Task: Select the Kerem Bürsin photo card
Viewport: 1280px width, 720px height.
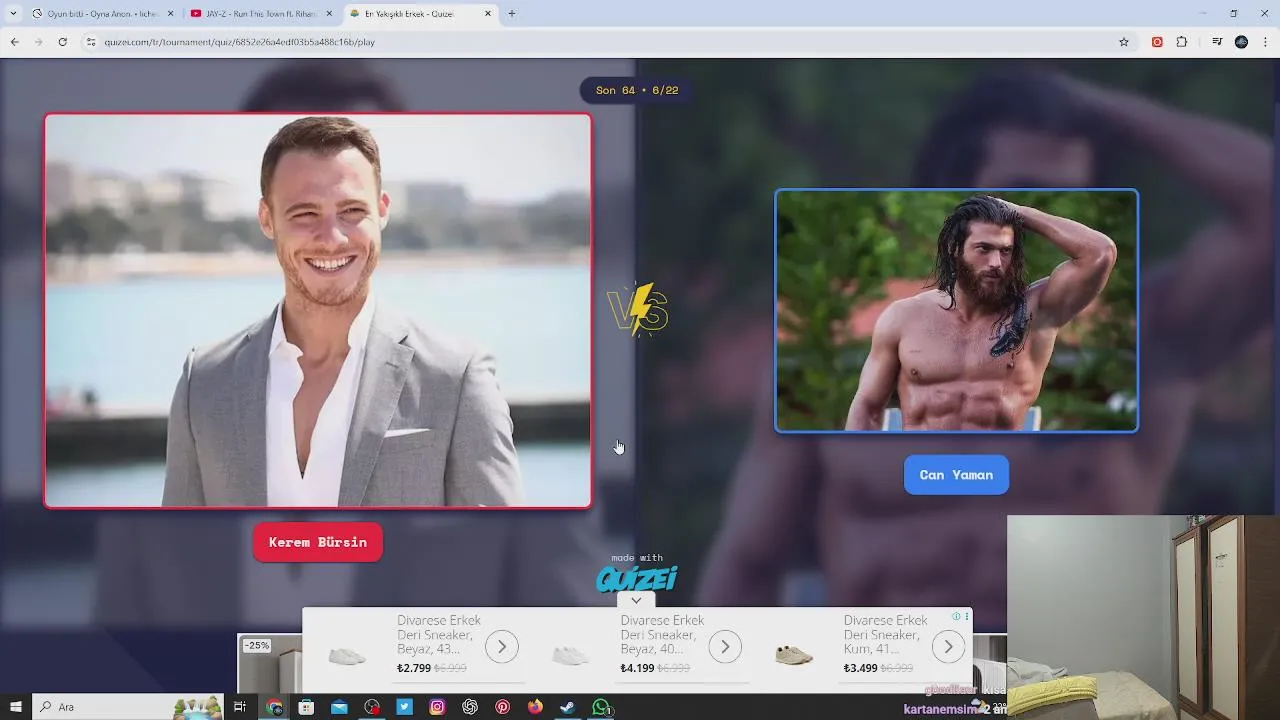Action: click(x=318, y=310)
